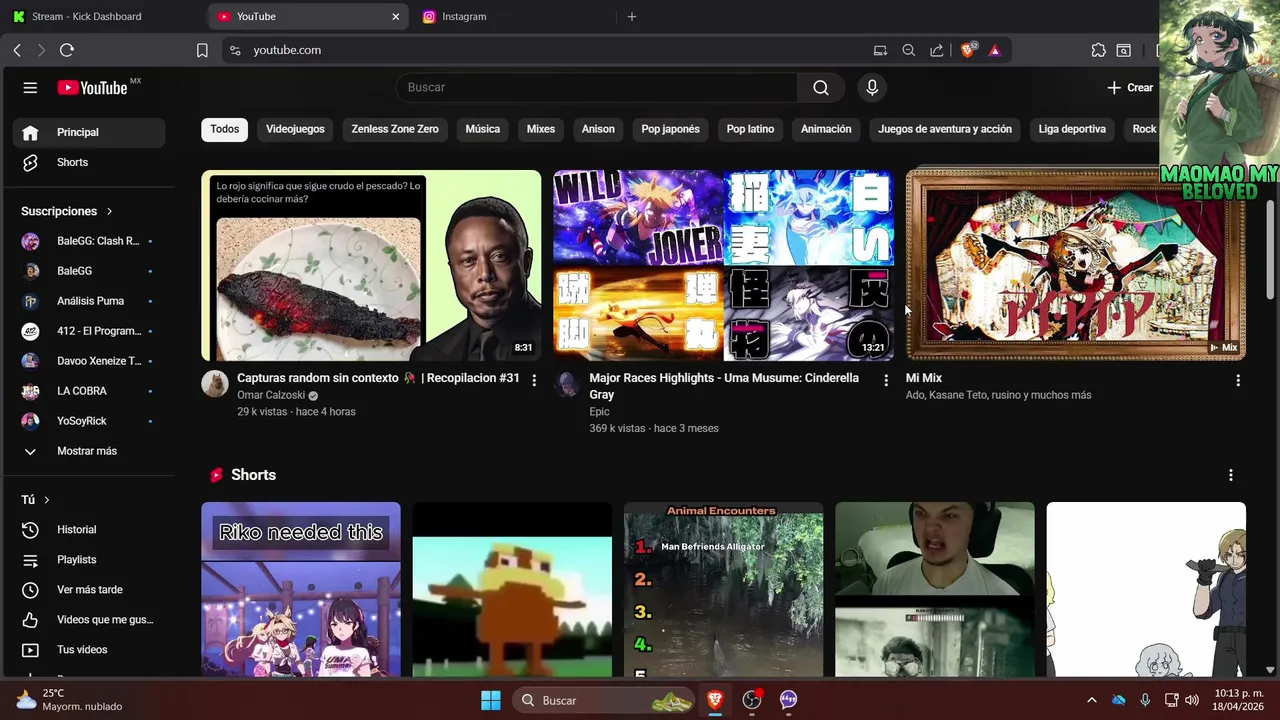Expand Suscripciones section chevron
Image resolution: width=1280 pixels, height=720 pixels.
[x=109, y=212]
